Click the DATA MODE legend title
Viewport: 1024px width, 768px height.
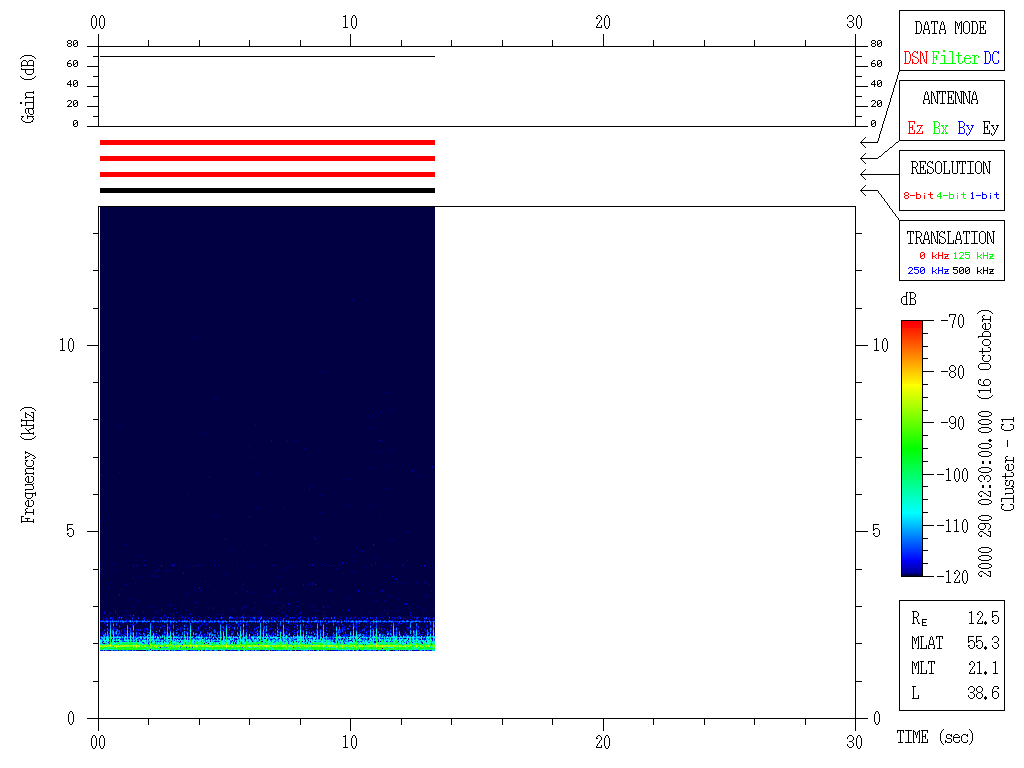pyautogui.click(x=950, y=28)
